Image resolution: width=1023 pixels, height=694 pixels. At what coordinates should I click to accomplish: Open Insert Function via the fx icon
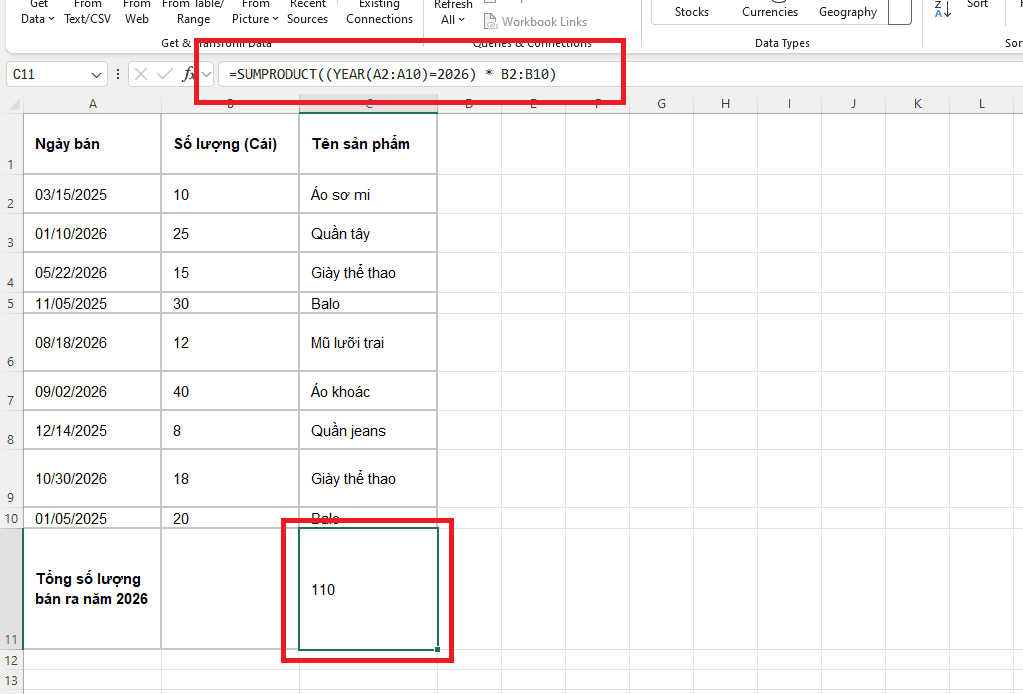(189, 74)
